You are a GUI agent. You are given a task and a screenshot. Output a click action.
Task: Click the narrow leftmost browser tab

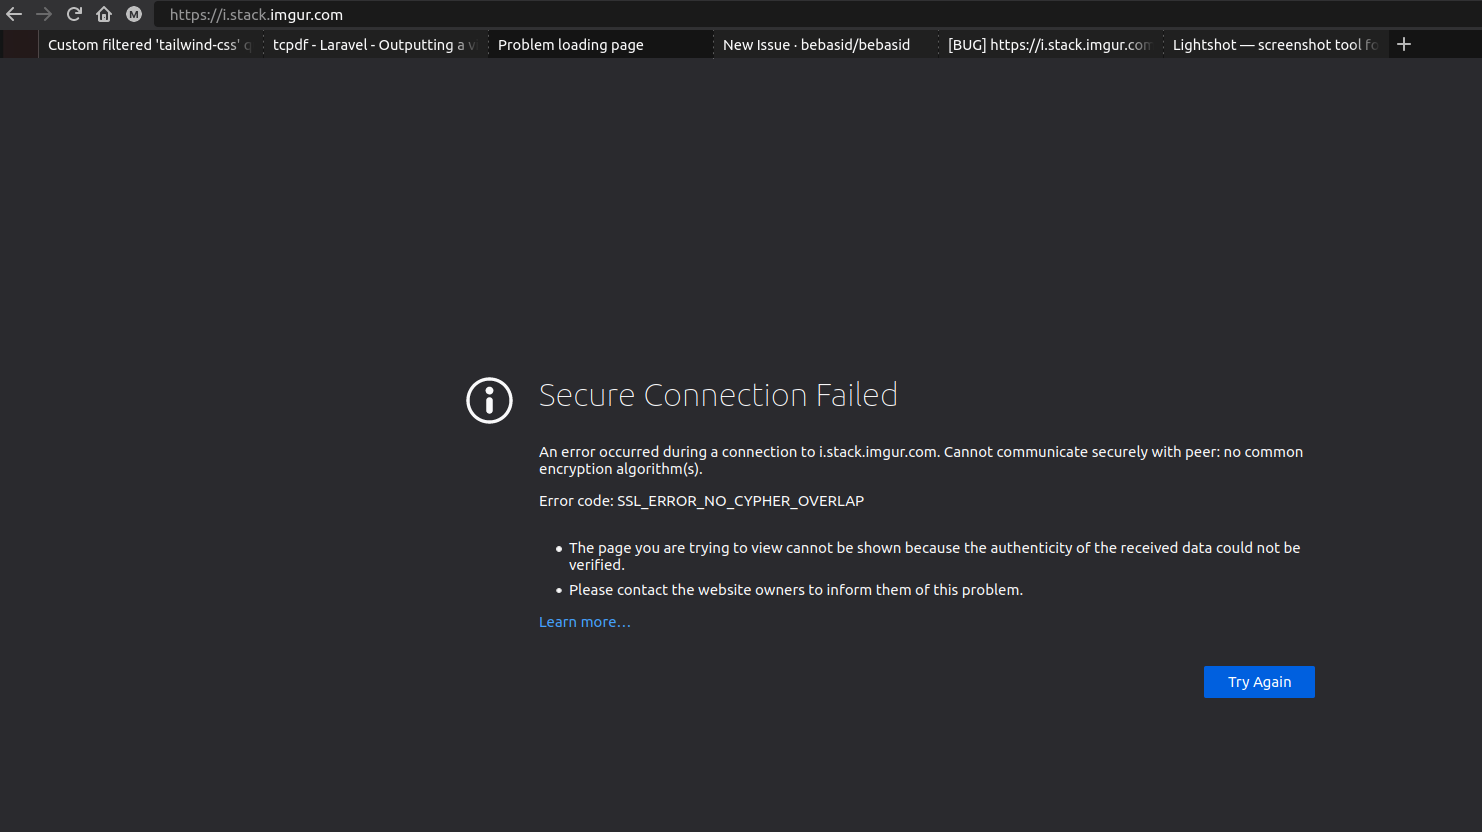[x=18, y=44]
